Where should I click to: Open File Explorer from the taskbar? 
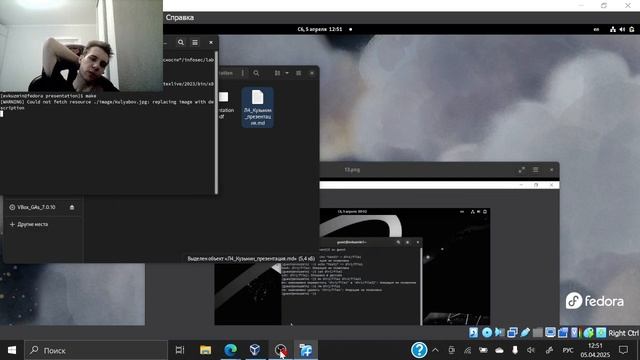(205, 350)
